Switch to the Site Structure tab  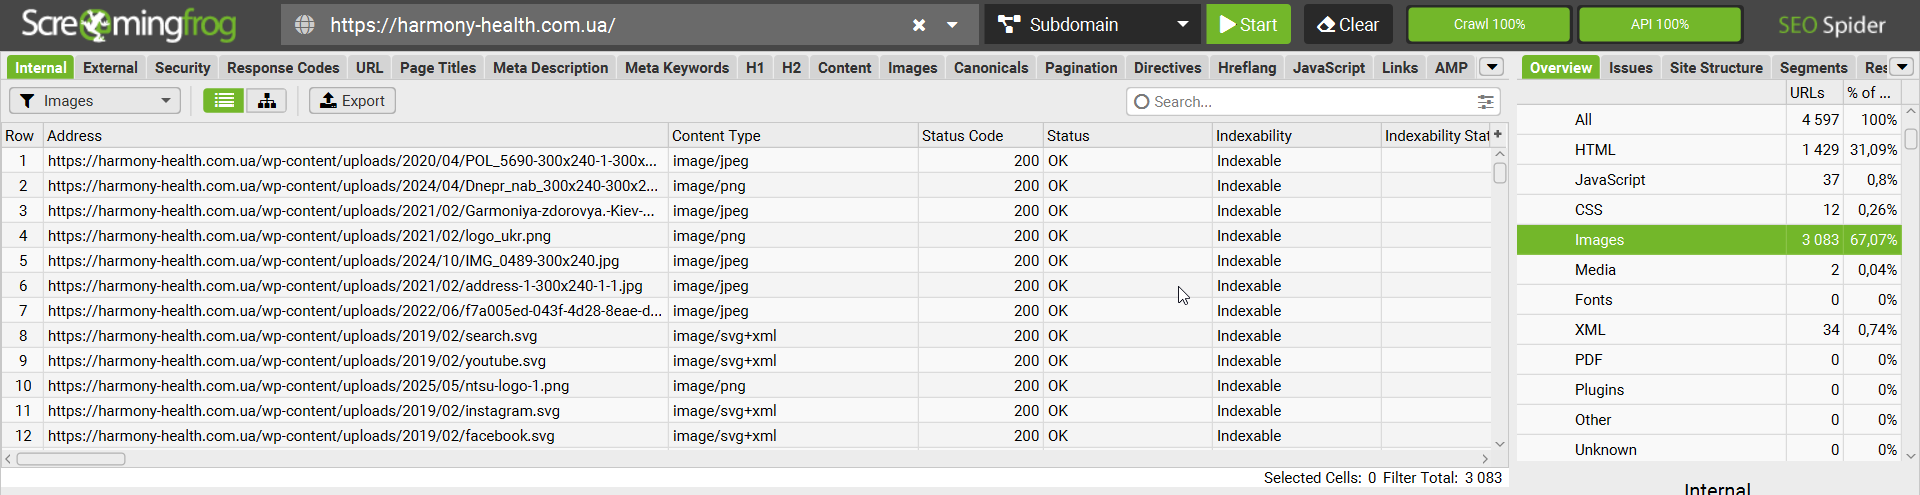pos(1716,67)
